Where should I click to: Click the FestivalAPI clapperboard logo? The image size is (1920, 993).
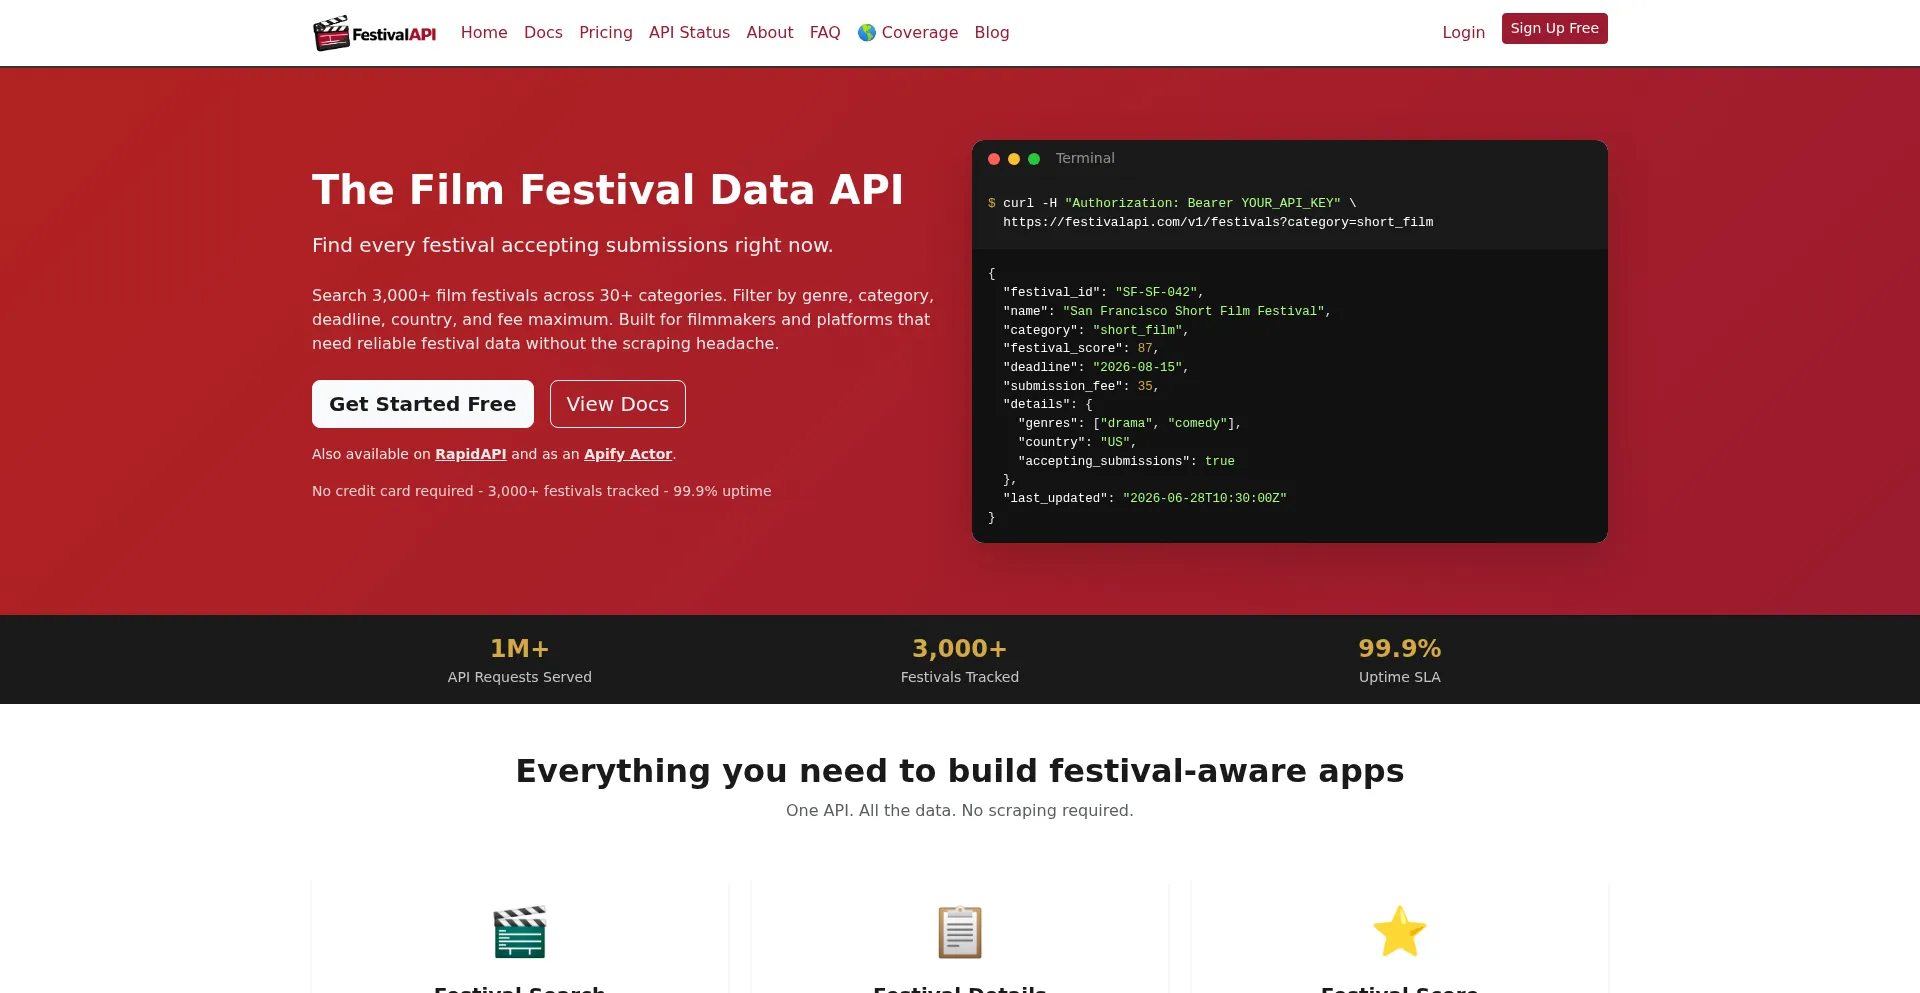click(x=375, y=33)
